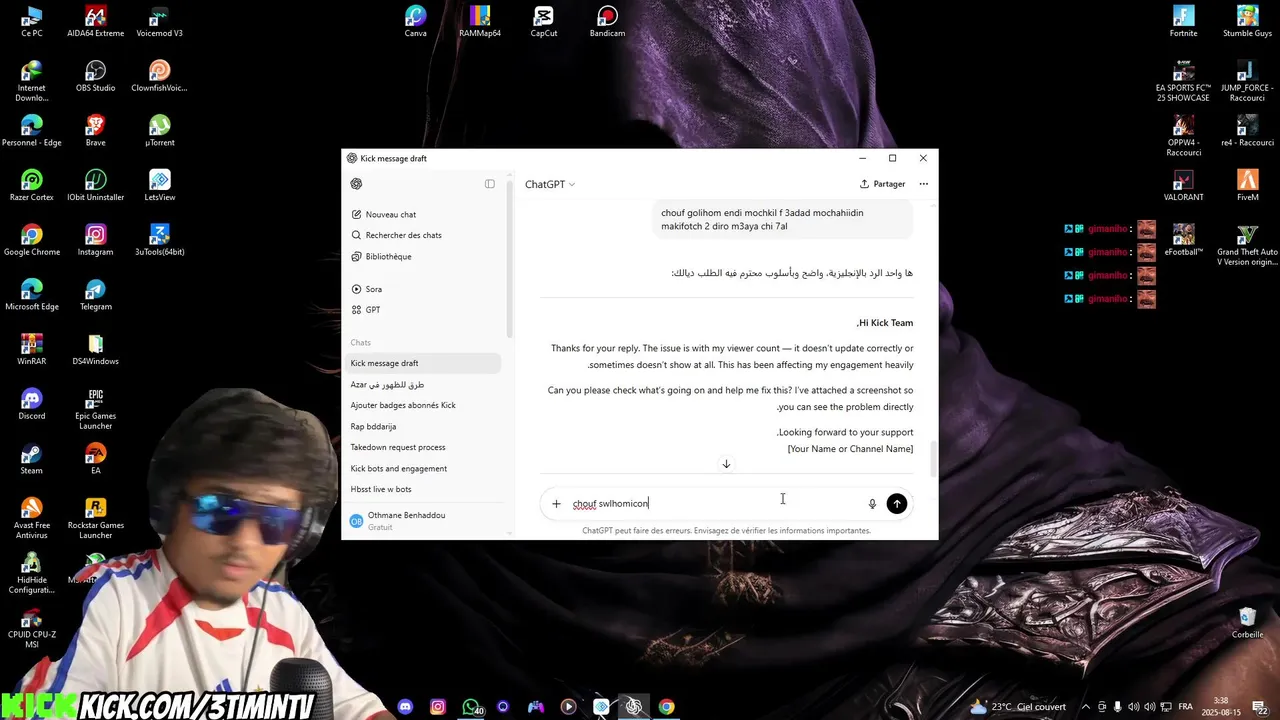Open the plus attachment menu in the message box
Screen dimensions: 1280x720
[x=556, y=504]
